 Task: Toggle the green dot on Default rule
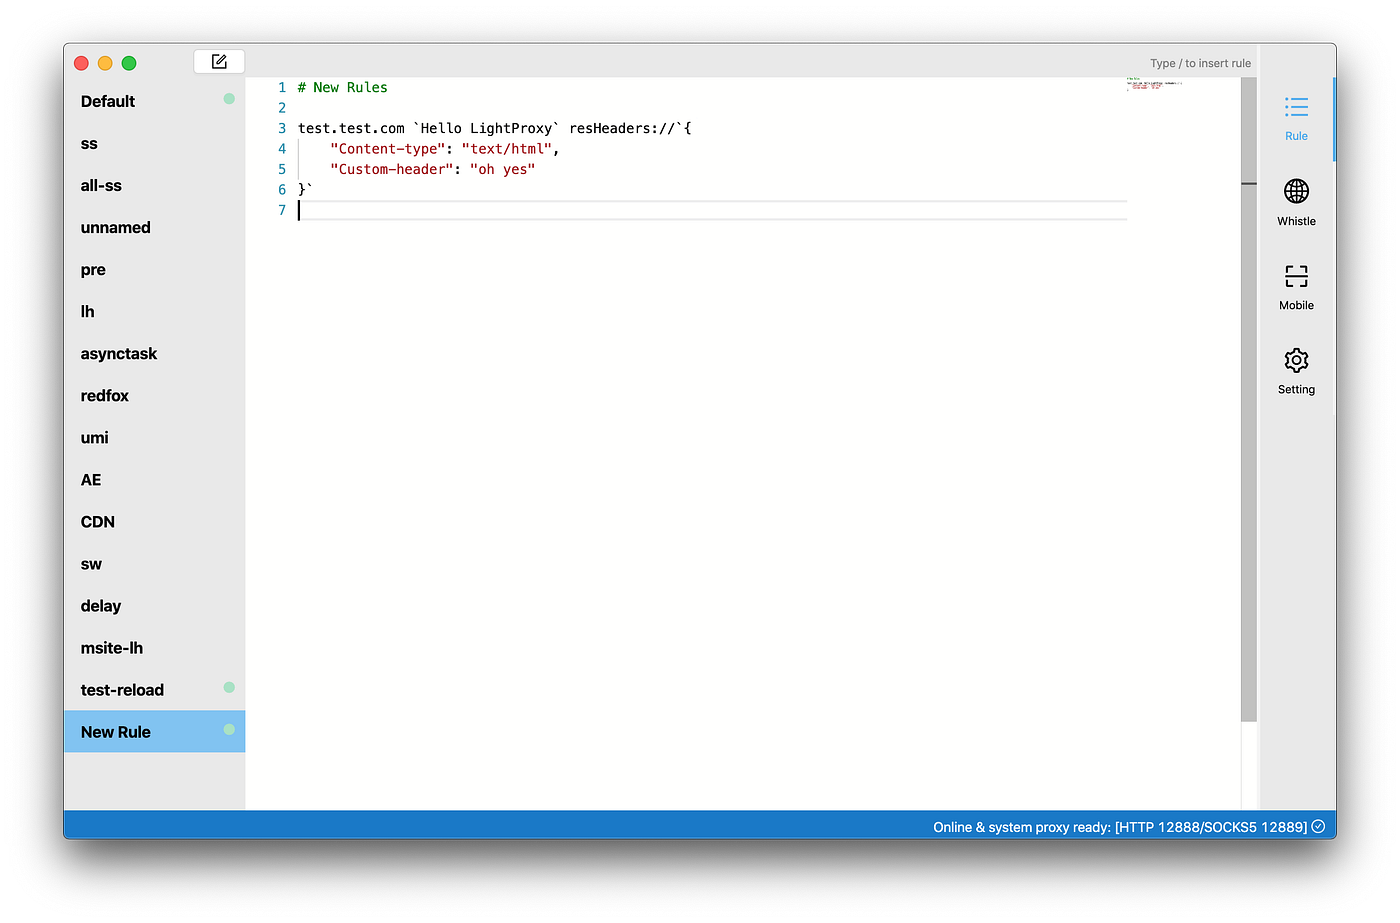tap(229, 99)
